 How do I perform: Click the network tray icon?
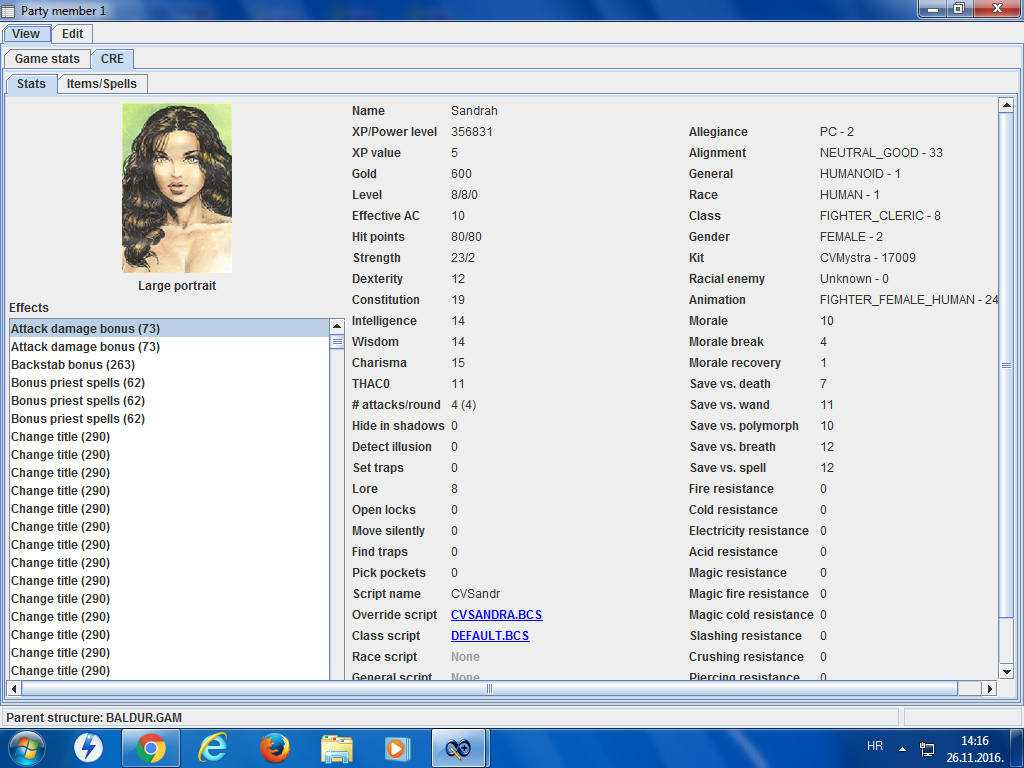pyautogui.click(x=926, y=748)
